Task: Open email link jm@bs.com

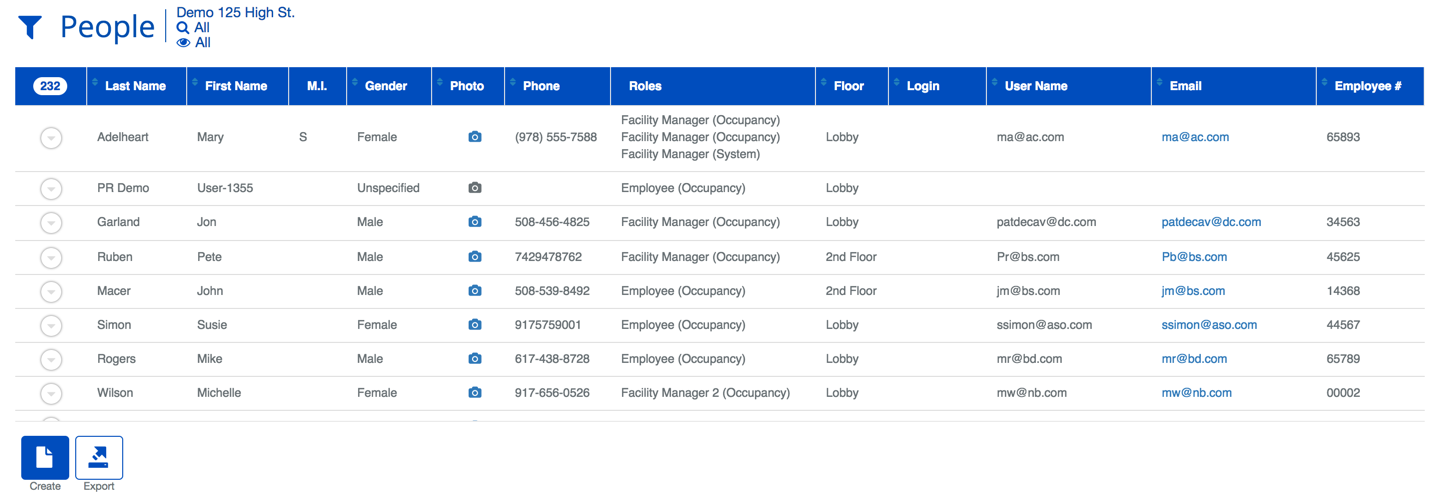Action: pos(1193,291)
